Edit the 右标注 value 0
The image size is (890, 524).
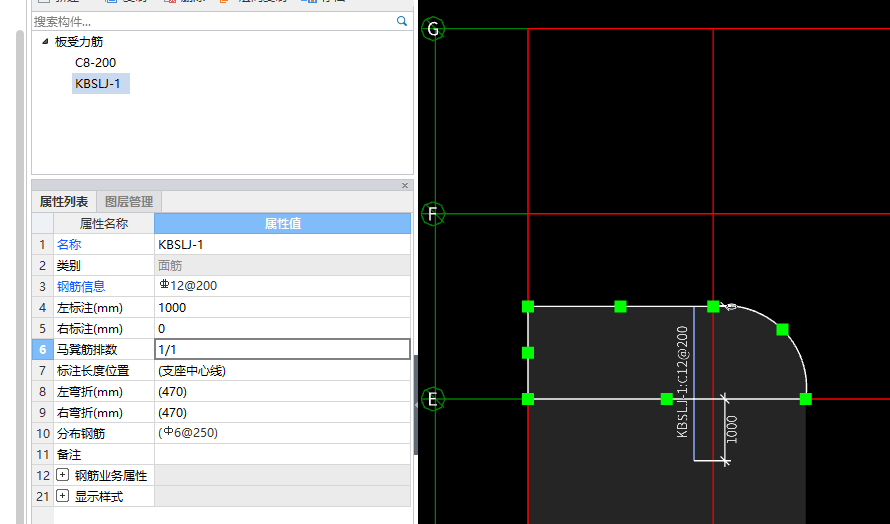click(x=283, y=329)
